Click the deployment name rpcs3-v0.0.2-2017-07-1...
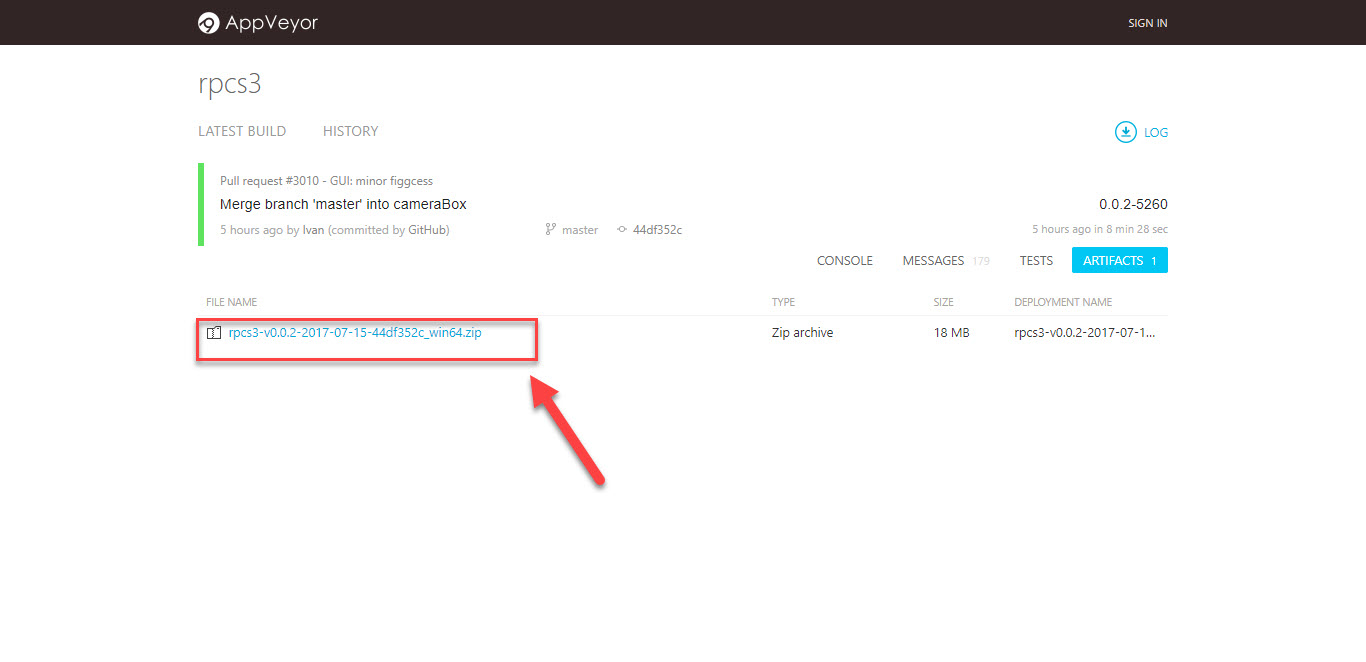Viewport: 1366px width, 662px height. coord(1085,332)
